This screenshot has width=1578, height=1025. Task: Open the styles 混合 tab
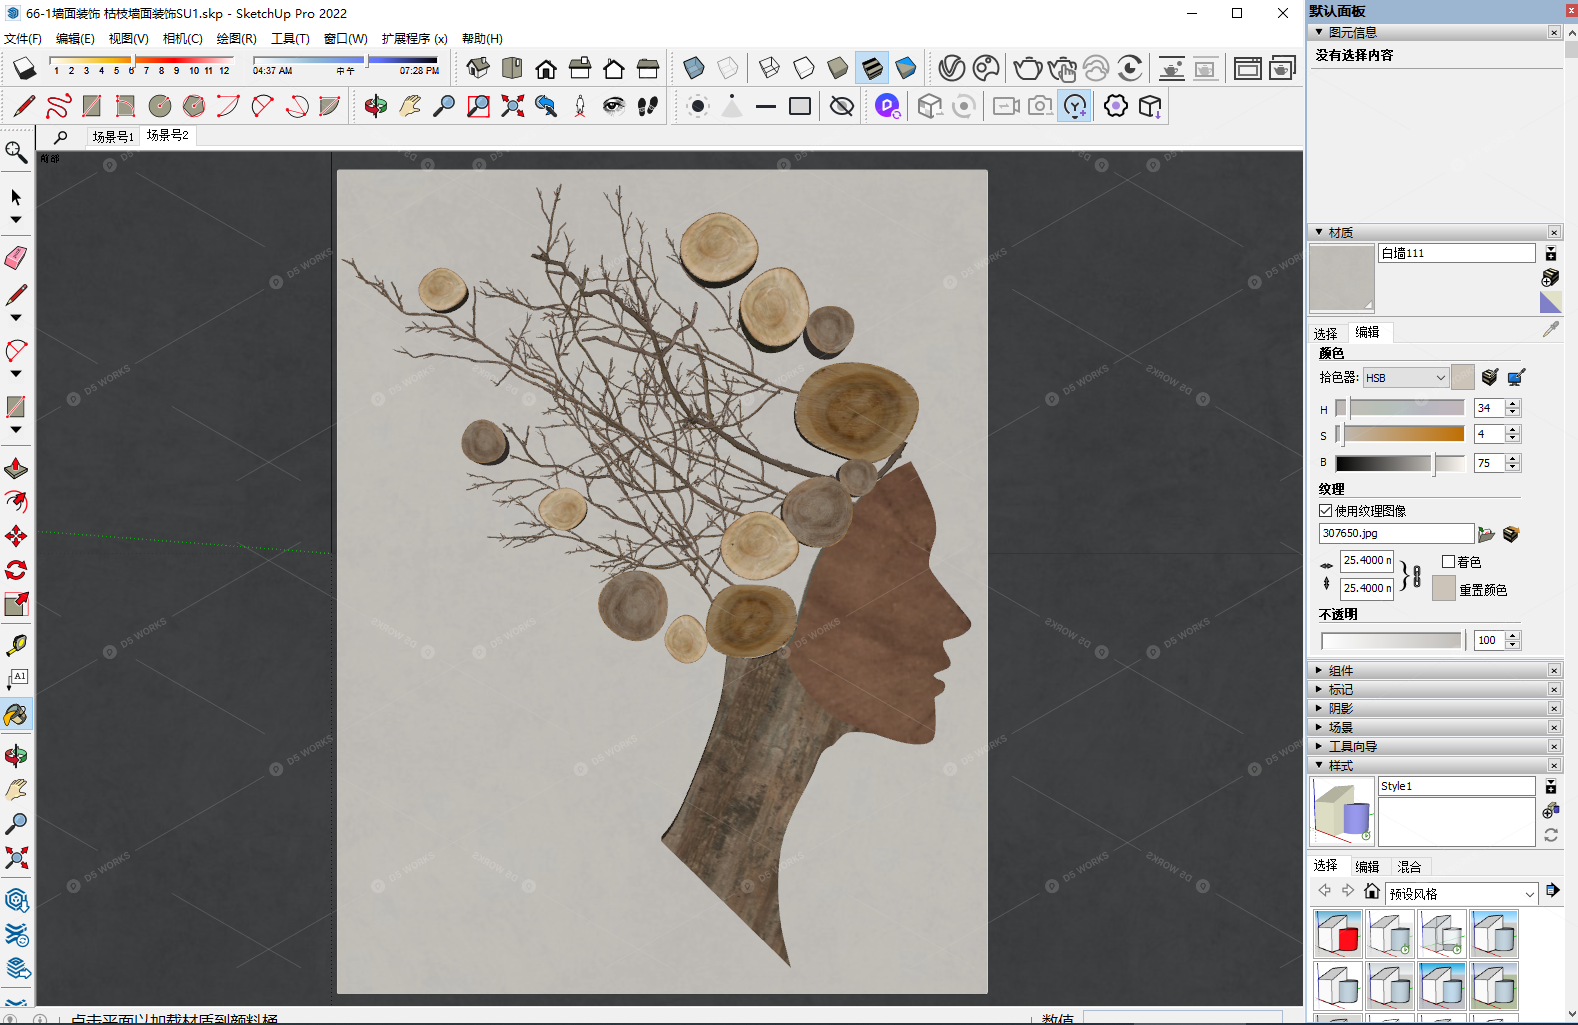(1410, 867)
